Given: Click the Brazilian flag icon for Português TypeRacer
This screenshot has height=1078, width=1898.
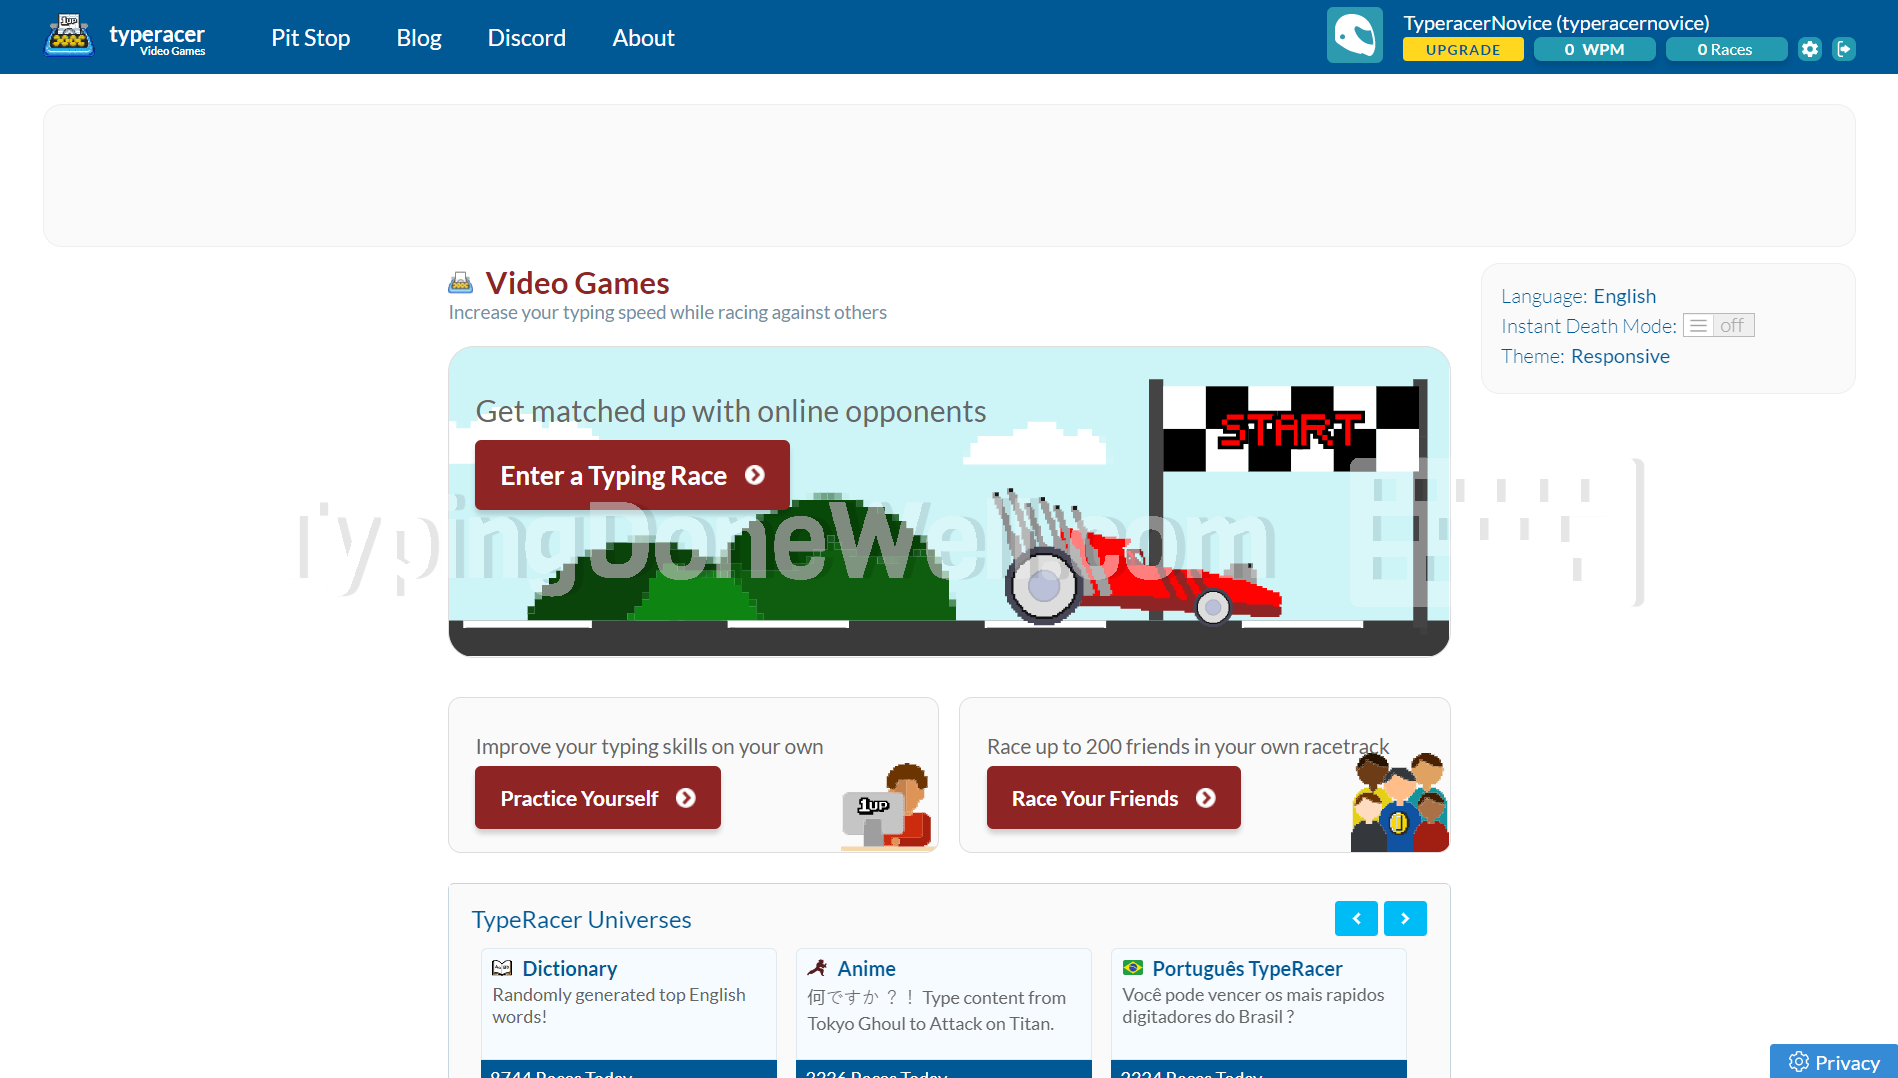Looking at the screenshot, I should tap(1133, 967).
